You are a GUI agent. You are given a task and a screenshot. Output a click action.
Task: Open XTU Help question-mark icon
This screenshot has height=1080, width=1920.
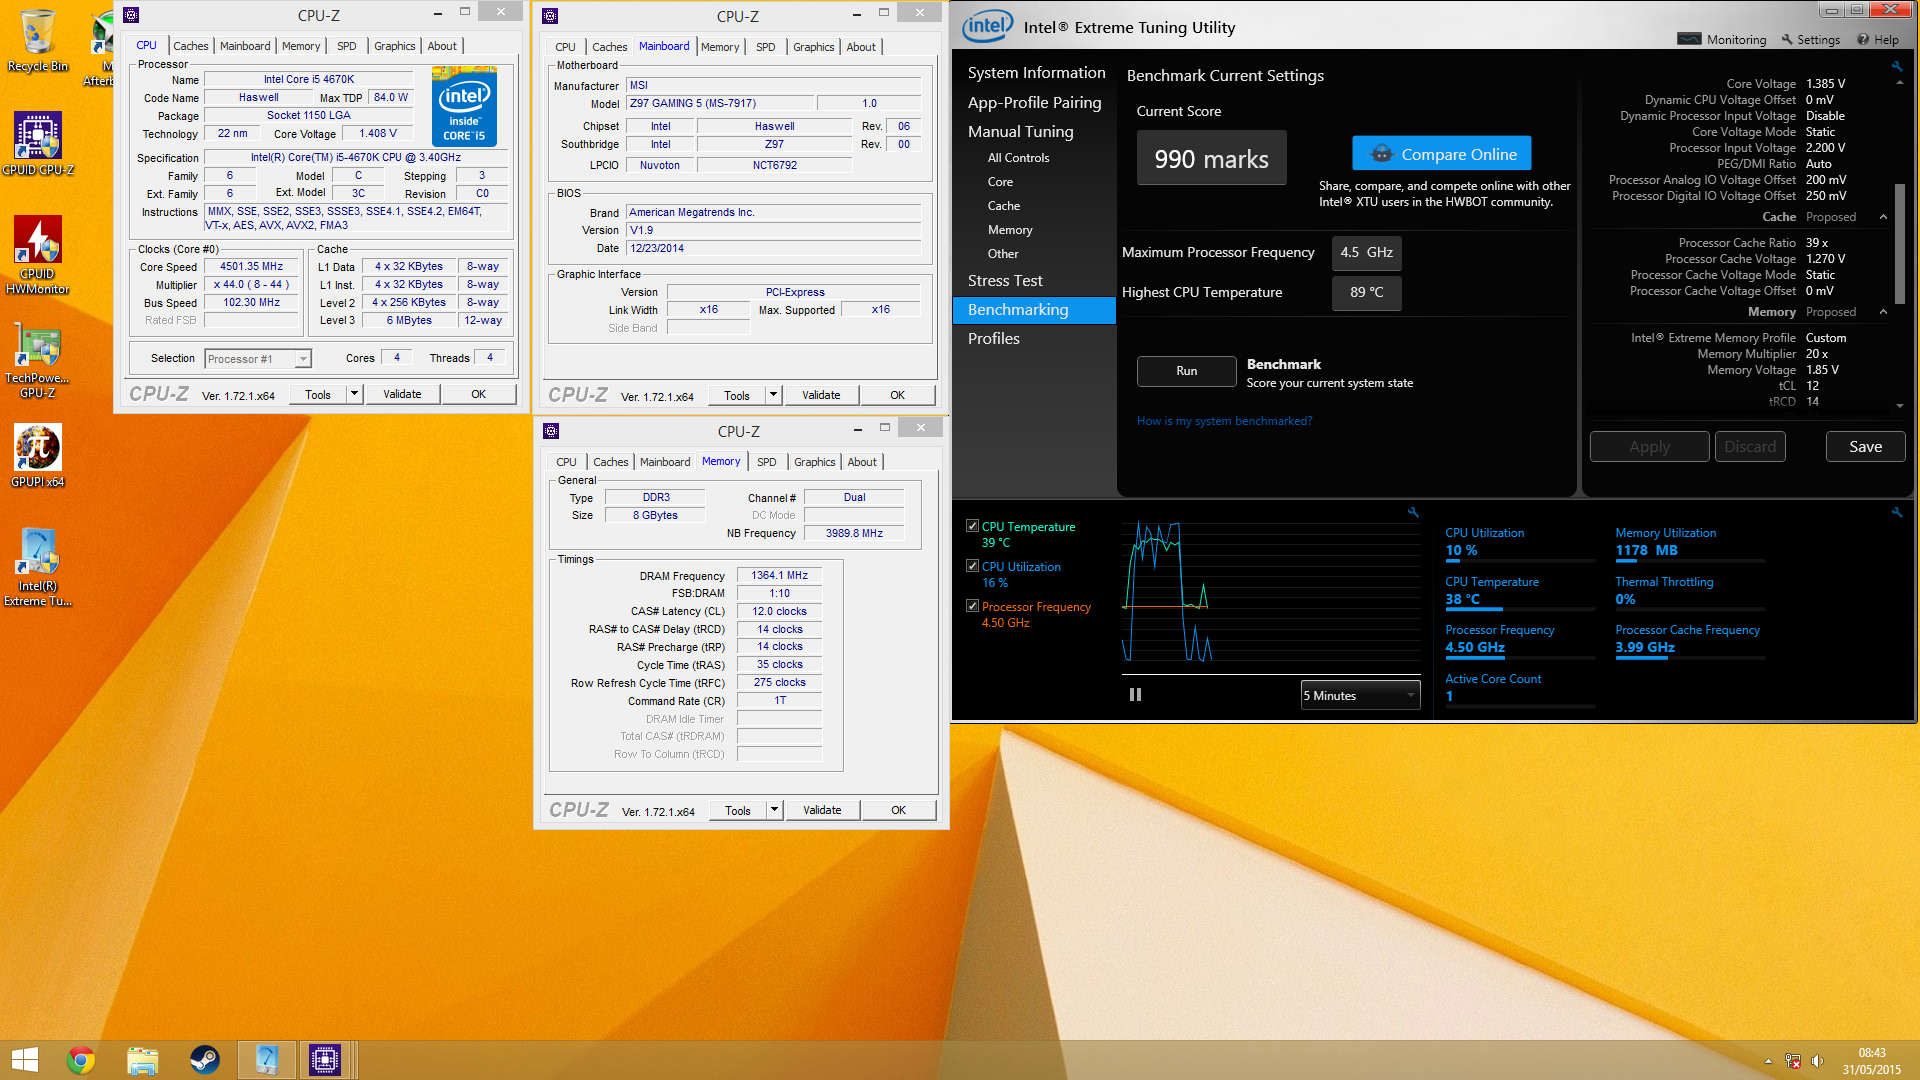coord(1863,39)
